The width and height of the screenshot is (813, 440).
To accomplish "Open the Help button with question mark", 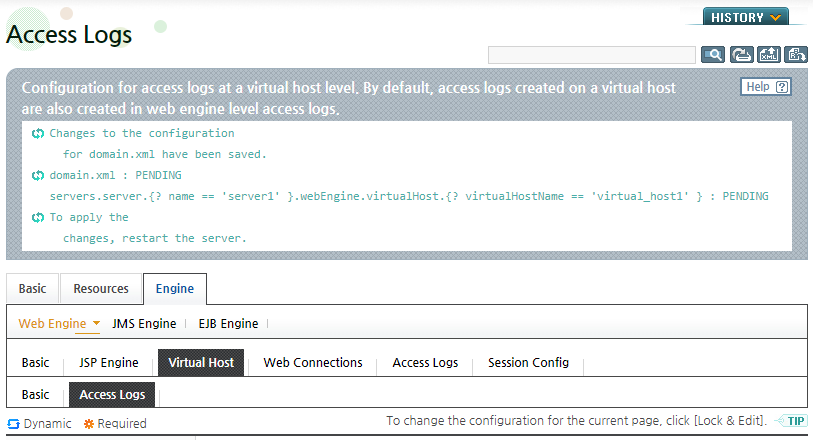I will pyautogui.click(x=766, y=87).
